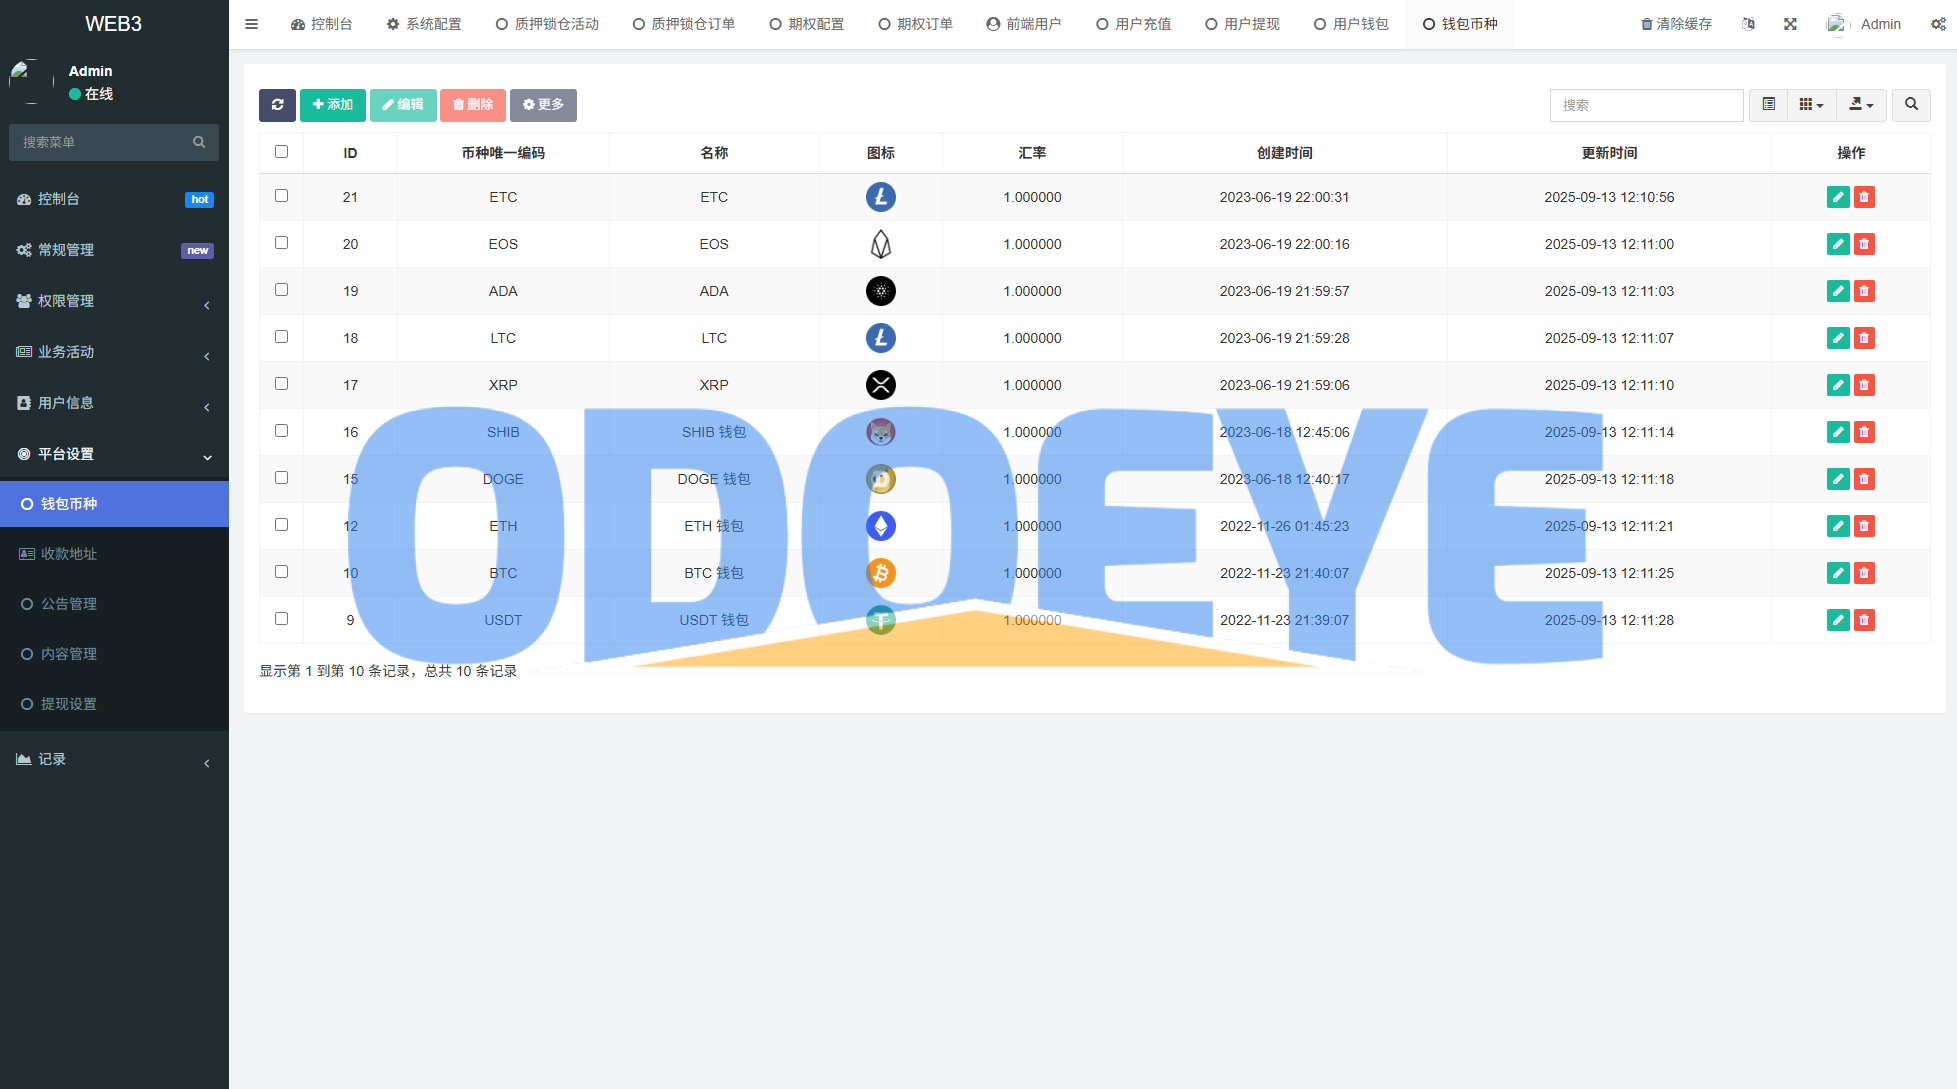Viewport: 1957px width, 1089px height.
Task: Open the export data dropdown
Action: [x=1860, y=105]
